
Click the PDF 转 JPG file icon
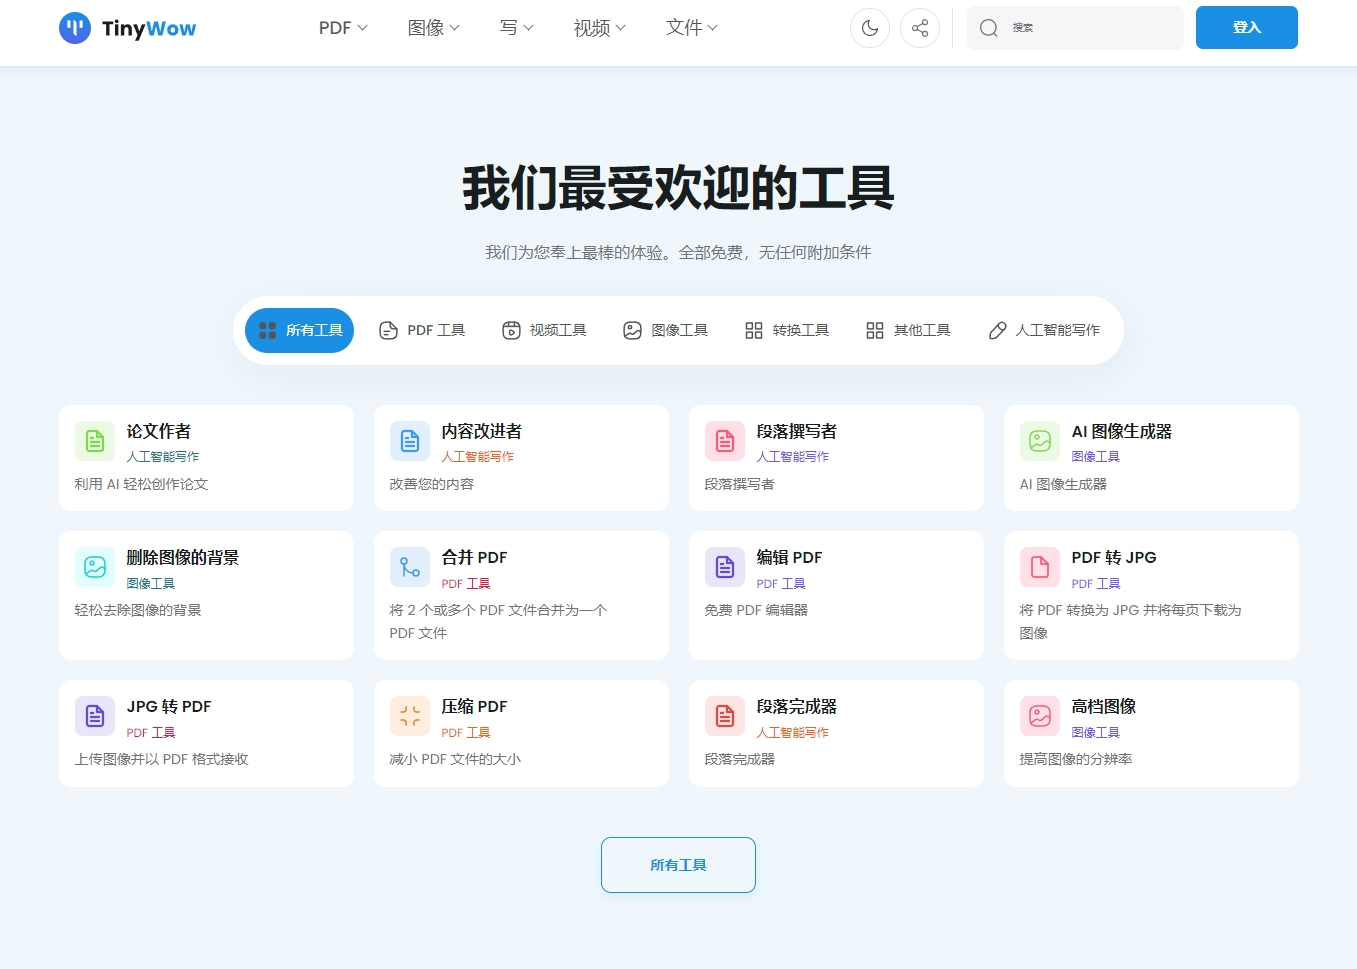click(x=1040, y=567)
